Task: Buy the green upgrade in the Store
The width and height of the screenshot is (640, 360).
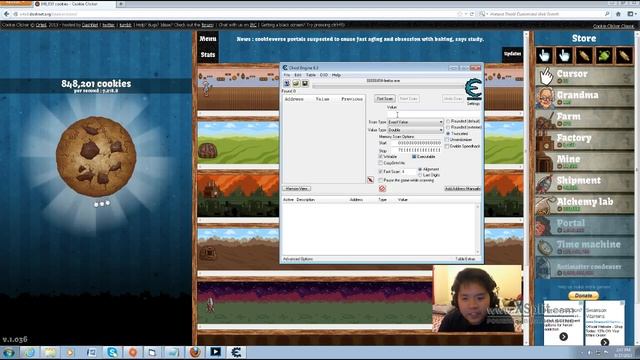Action: [604, 56]
